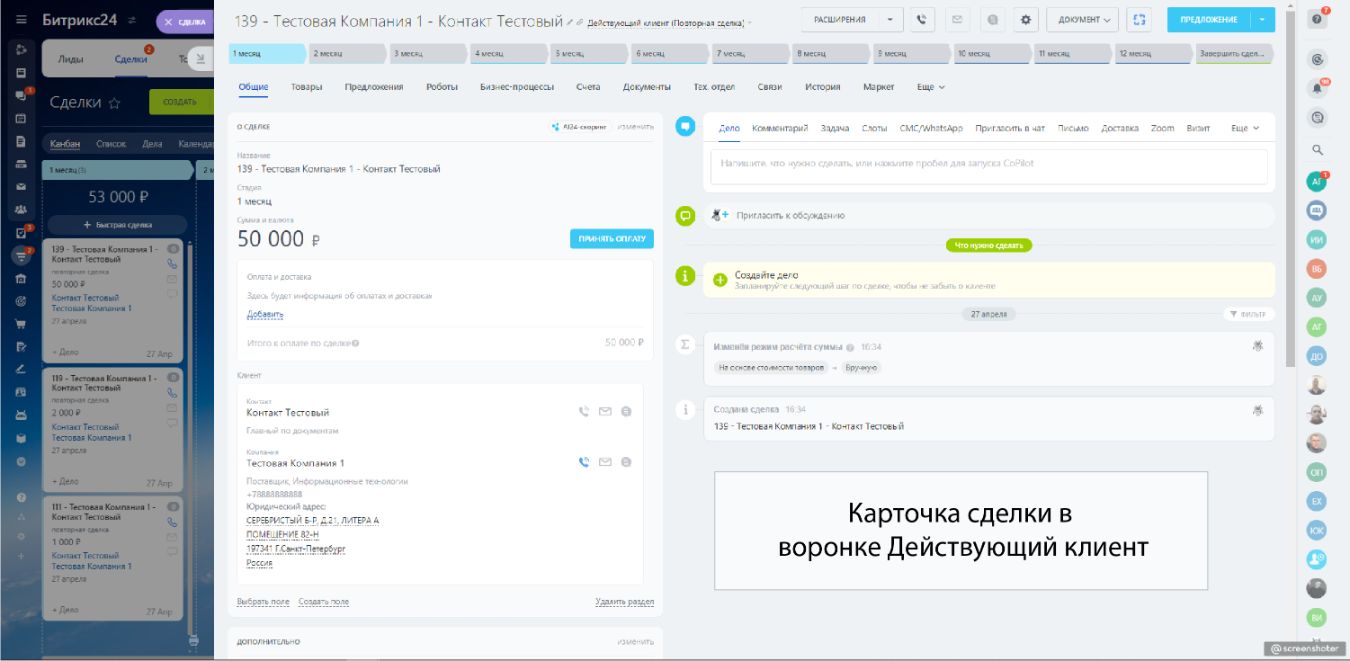
Task: Open hamburger menu beside Битрикс24 logo
Action: tap(21, 20)
